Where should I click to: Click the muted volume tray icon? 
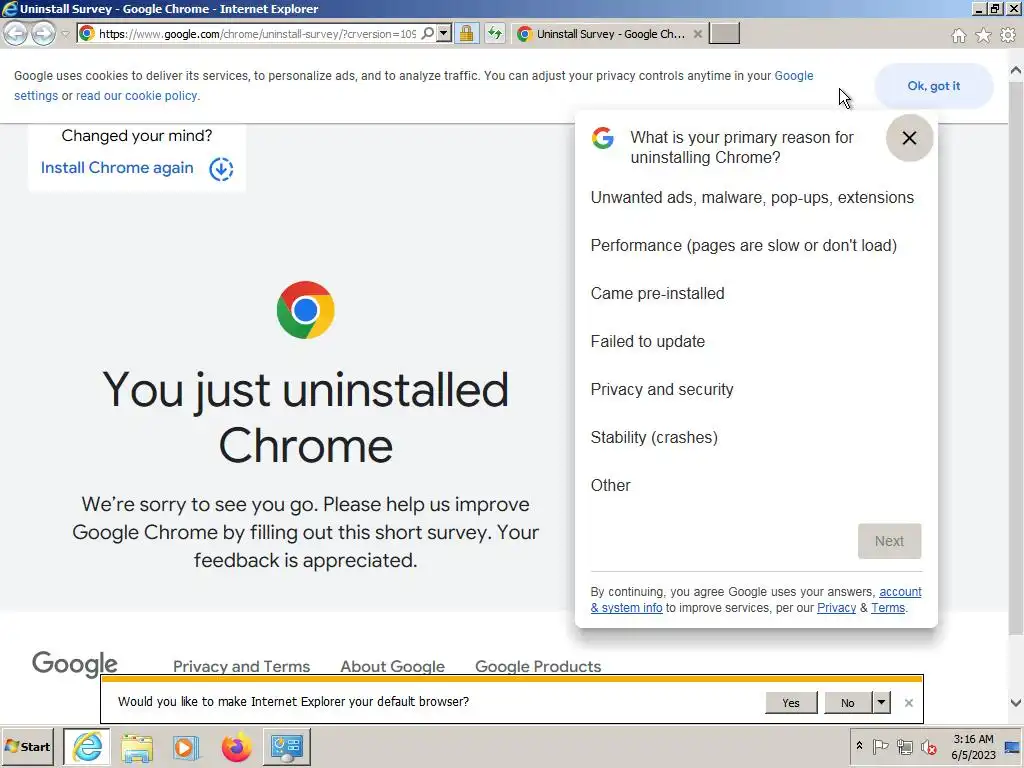point(928,746)
